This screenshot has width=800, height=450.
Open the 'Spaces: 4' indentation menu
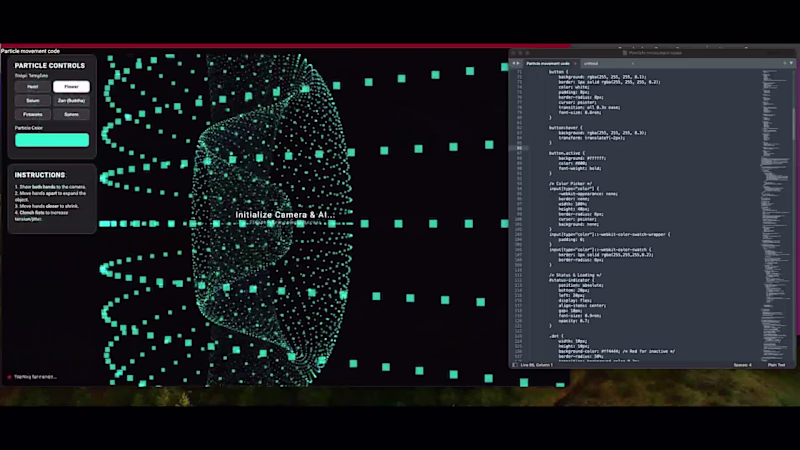742,365
